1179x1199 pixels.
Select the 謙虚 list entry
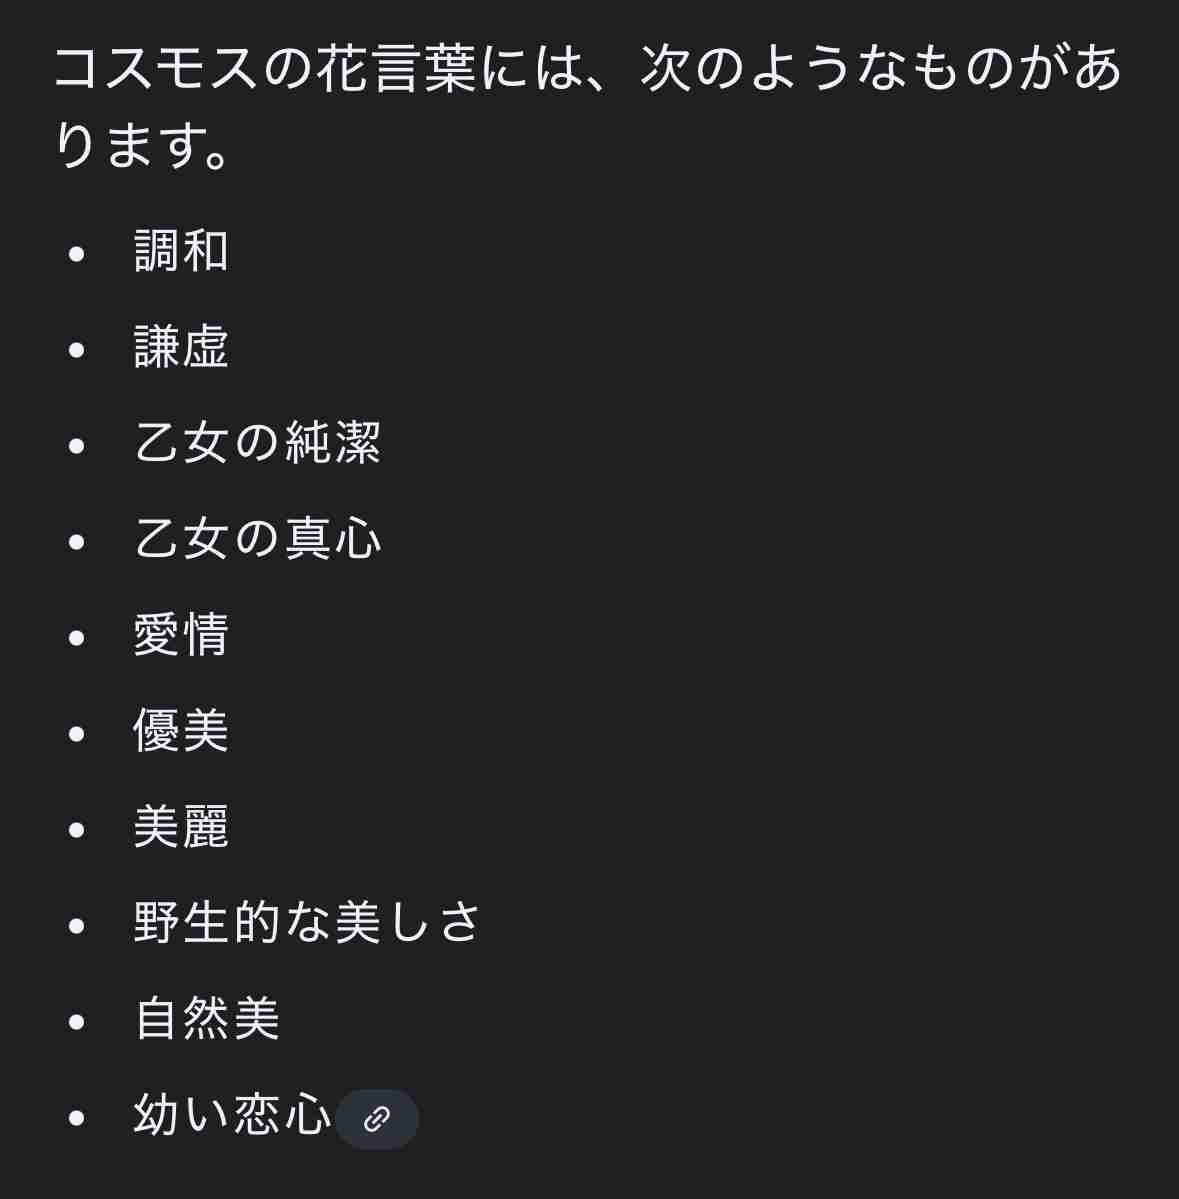coord(181,347)
